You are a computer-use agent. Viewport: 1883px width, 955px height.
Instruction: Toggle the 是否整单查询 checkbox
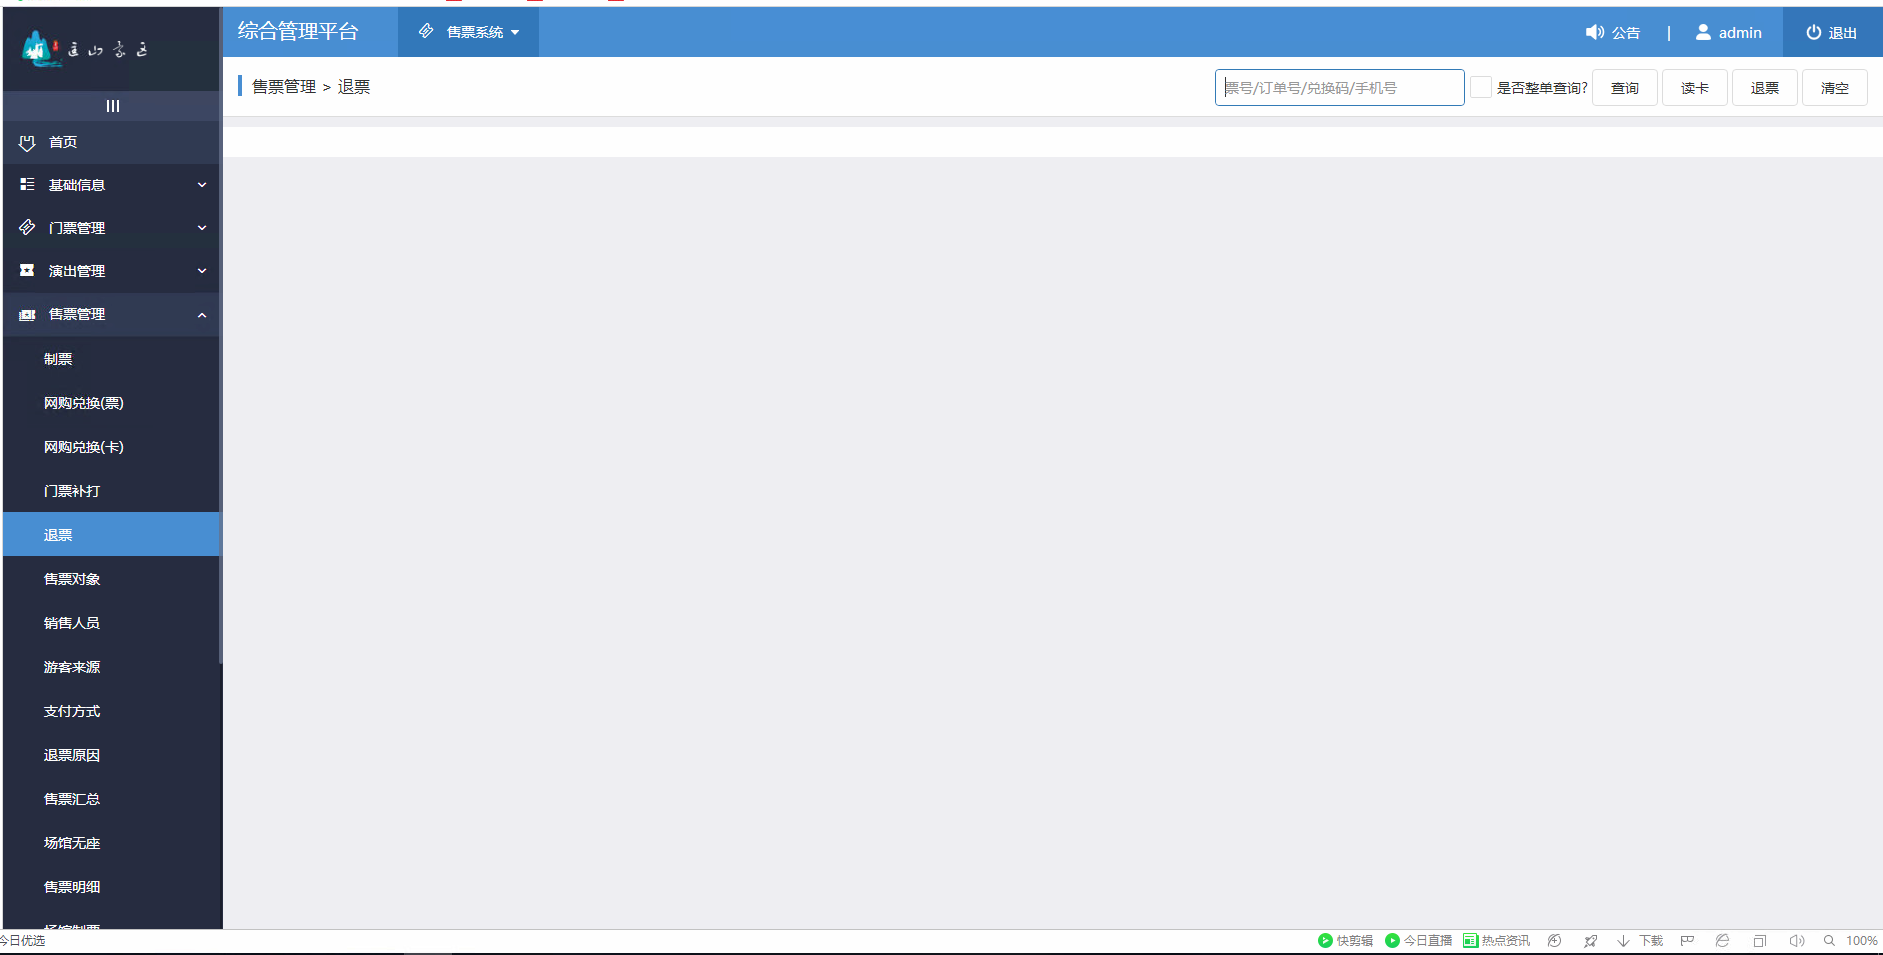(x=1481, y=88)
